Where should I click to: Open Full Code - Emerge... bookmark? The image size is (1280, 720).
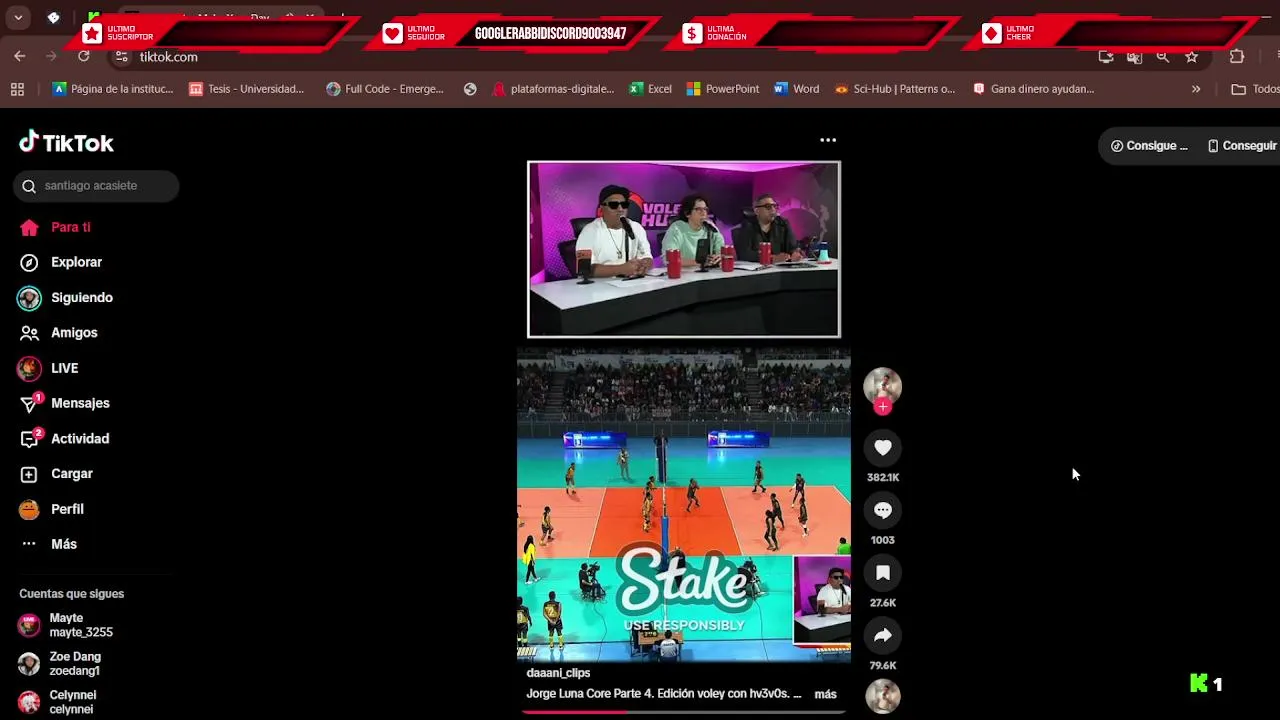click(385, 89)
